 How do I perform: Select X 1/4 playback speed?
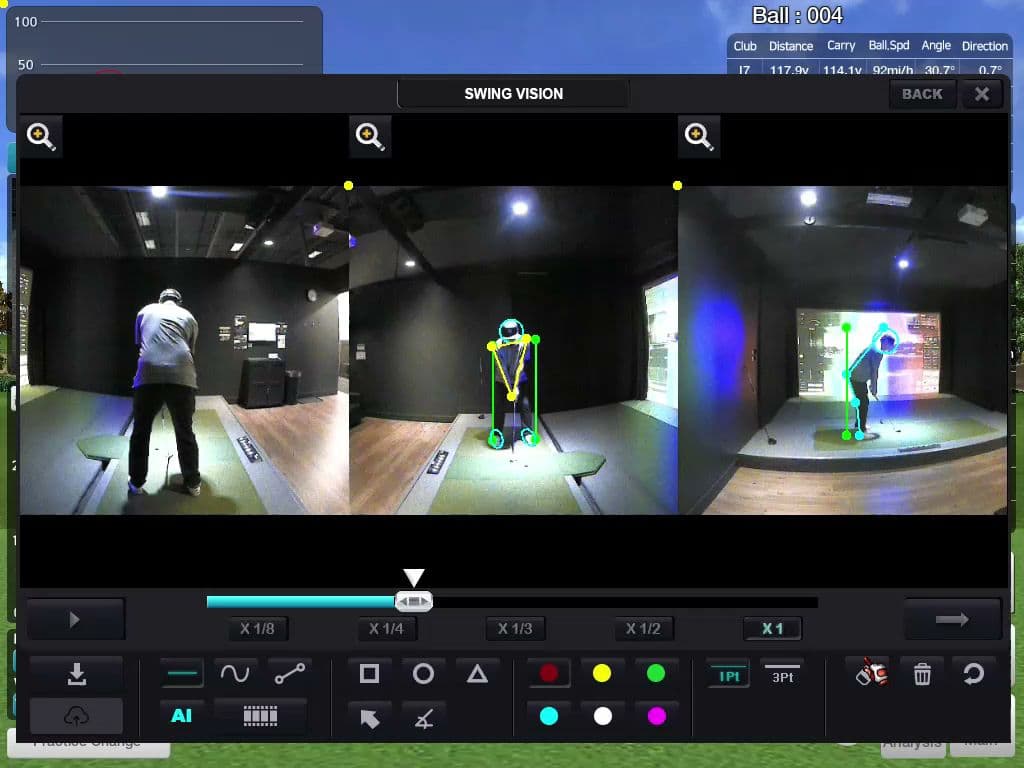pyautogui.click(x=388, y=629)
